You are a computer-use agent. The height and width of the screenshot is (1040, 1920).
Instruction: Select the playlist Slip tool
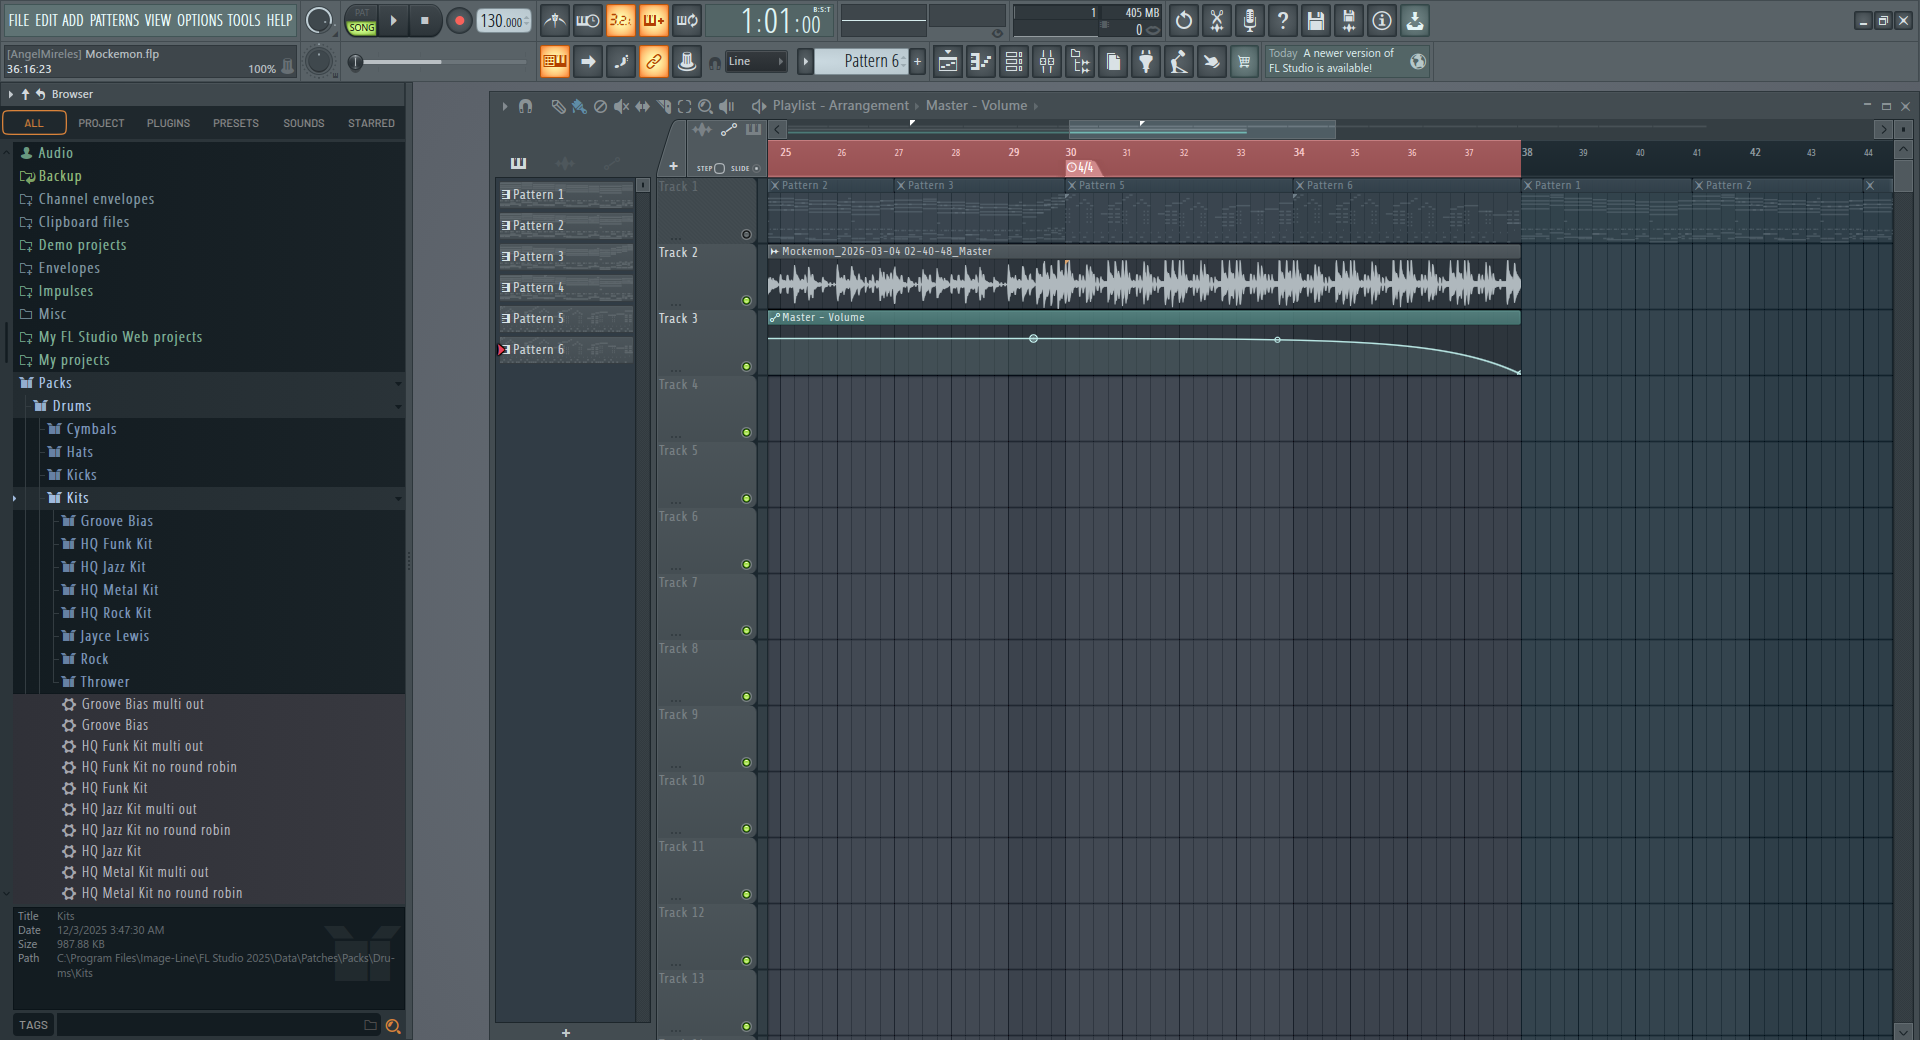(642, 106)
